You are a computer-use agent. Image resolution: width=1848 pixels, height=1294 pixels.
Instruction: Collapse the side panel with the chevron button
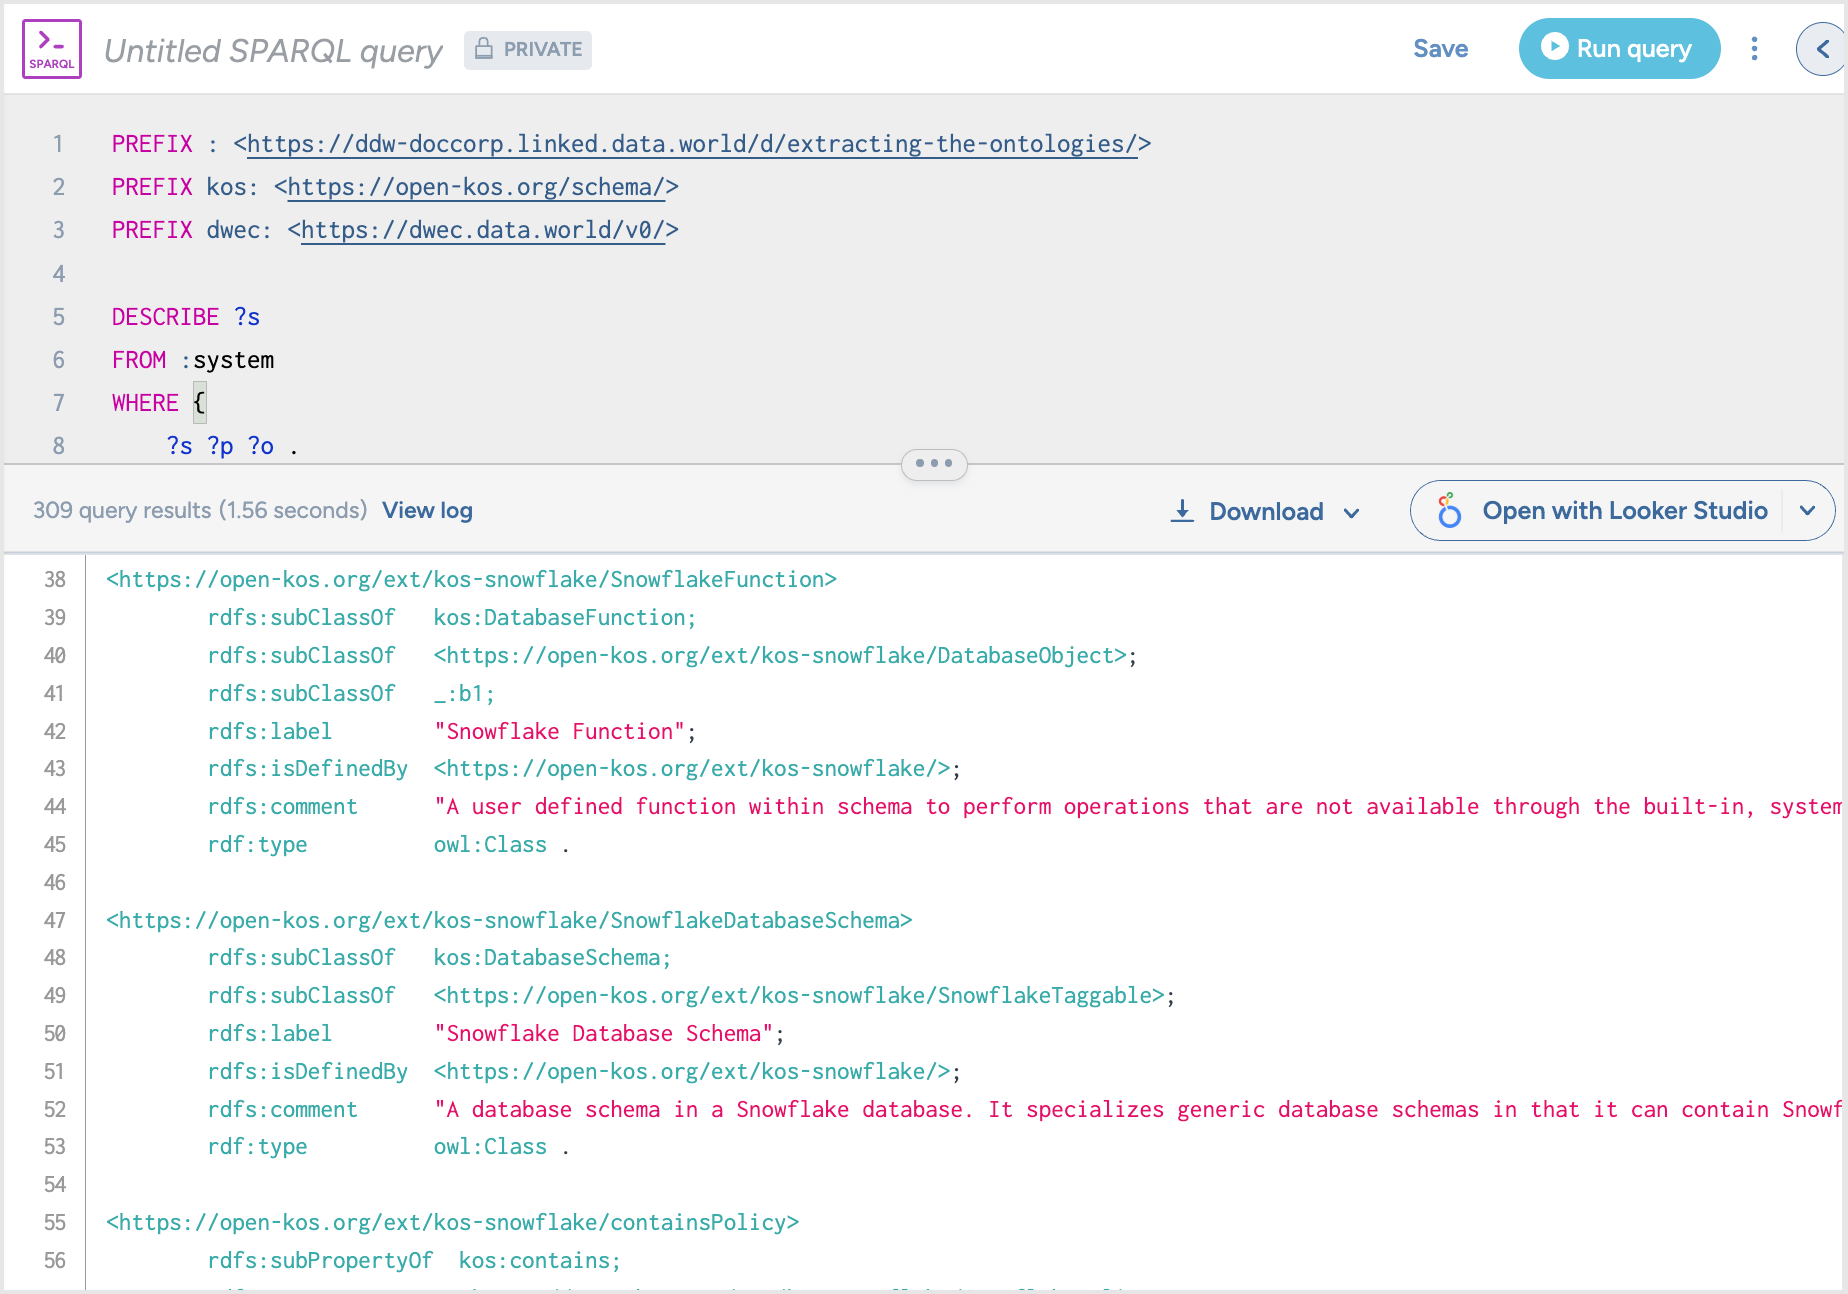[1821, 49]
